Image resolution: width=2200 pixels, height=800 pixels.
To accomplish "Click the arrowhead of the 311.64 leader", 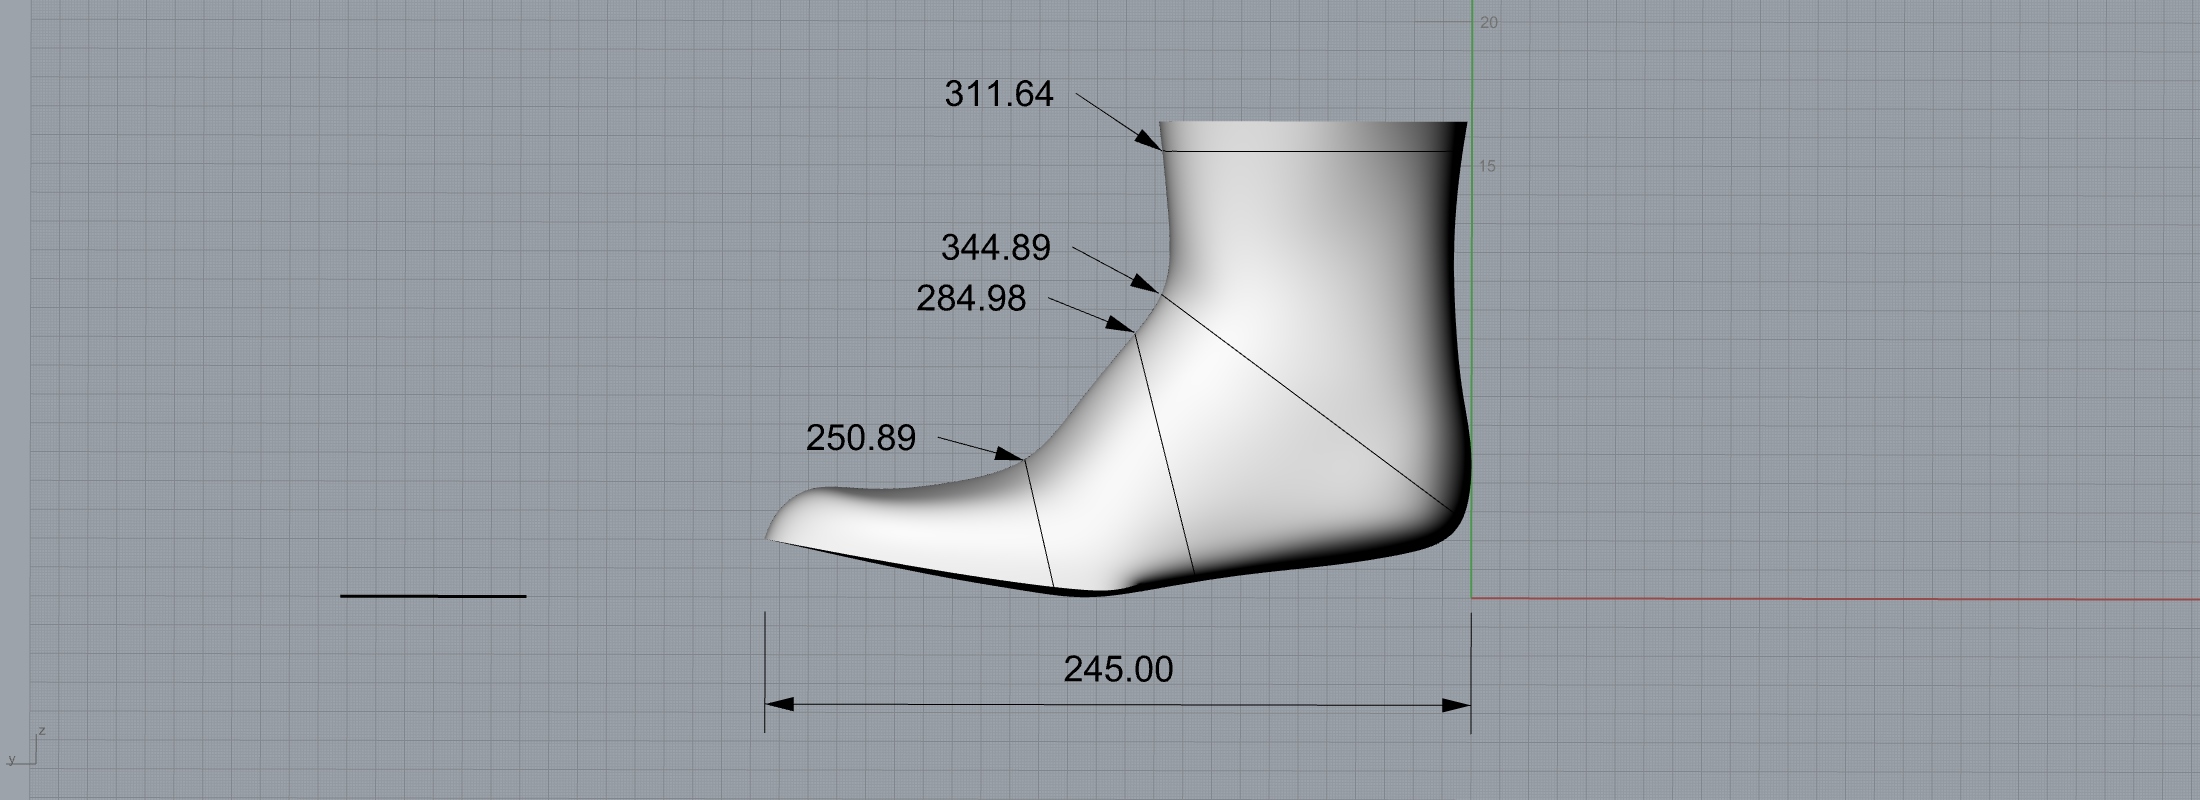I will click(x=1152, y=144).
